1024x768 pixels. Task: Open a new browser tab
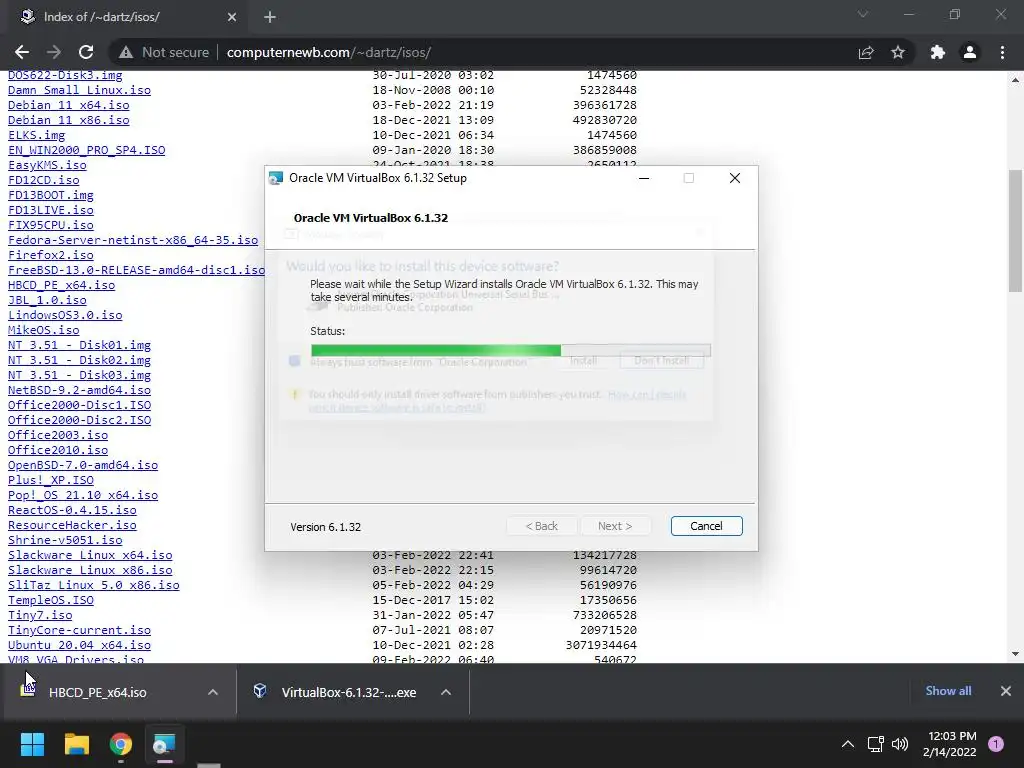[x=270, y=17]
